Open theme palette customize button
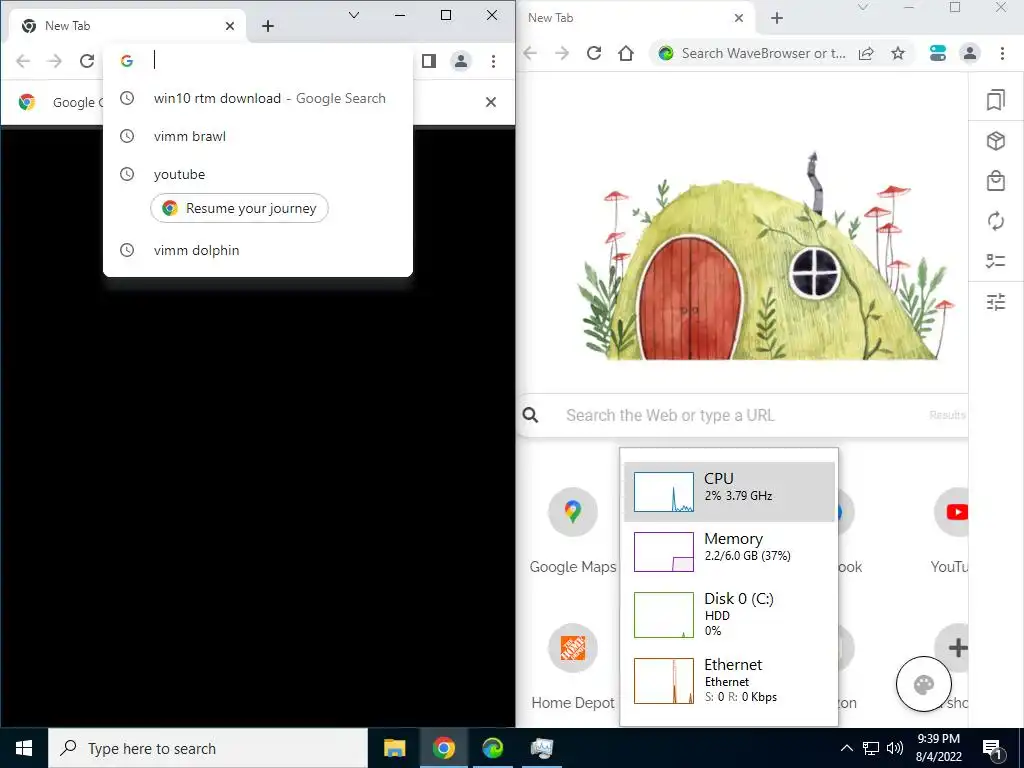The width and height of the screenshot is (1024, 768). 923,684
